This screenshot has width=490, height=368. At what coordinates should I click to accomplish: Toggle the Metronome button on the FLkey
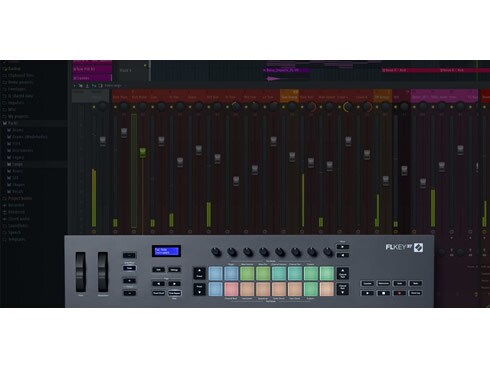tap(383, 283)
